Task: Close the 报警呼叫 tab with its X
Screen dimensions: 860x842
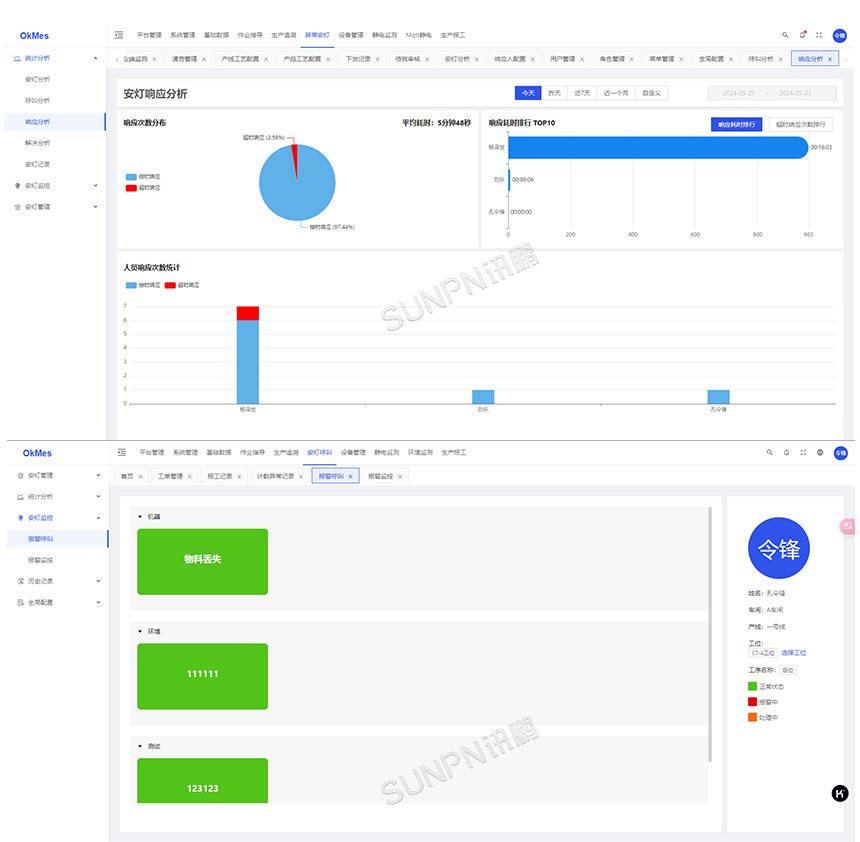Action: click(350, 477)
